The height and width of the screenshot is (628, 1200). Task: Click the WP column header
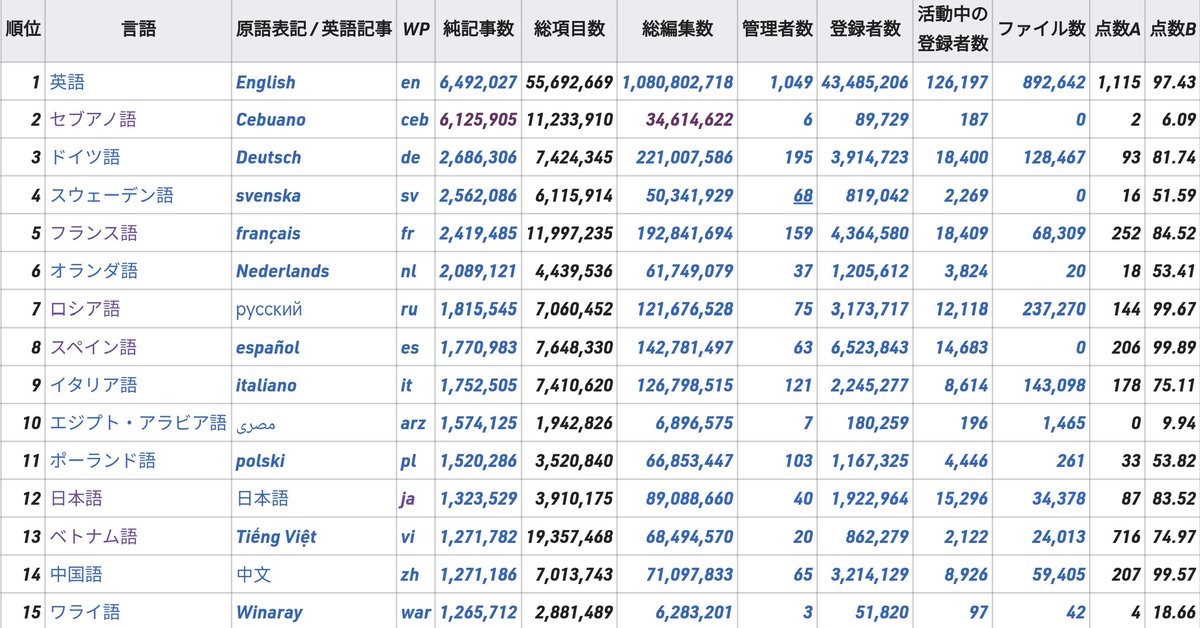click(x=416, y=29)
